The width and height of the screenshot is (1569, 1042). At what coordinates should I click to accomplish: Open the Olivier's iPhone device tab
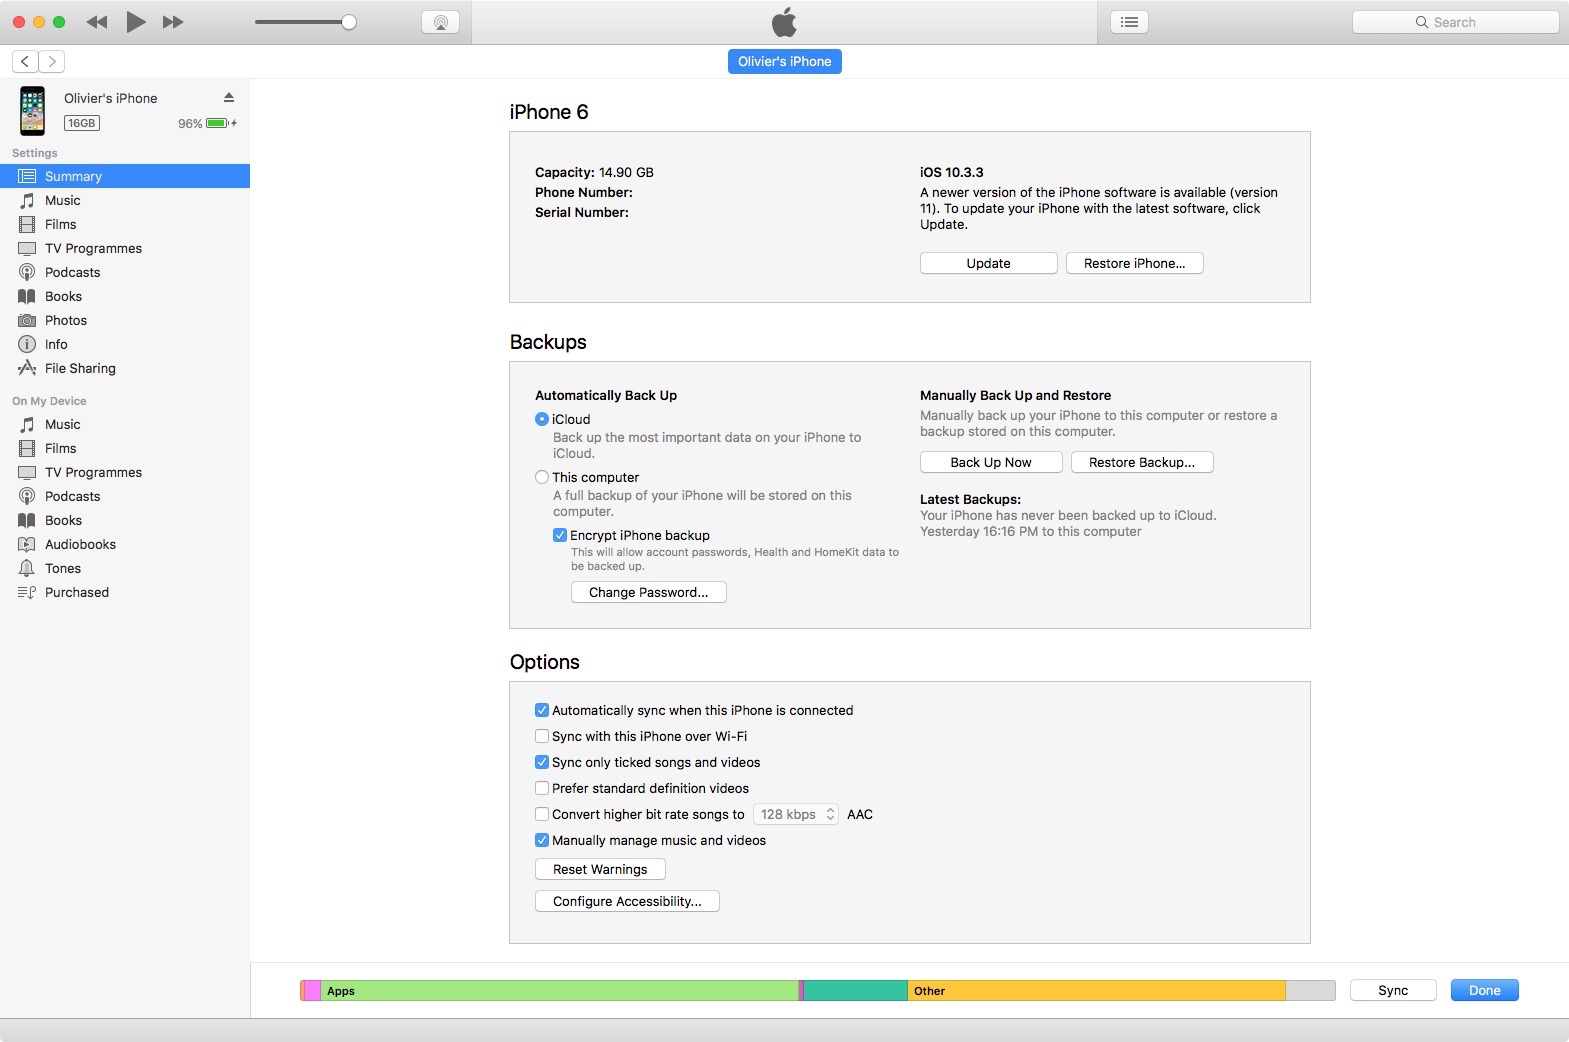785,61
